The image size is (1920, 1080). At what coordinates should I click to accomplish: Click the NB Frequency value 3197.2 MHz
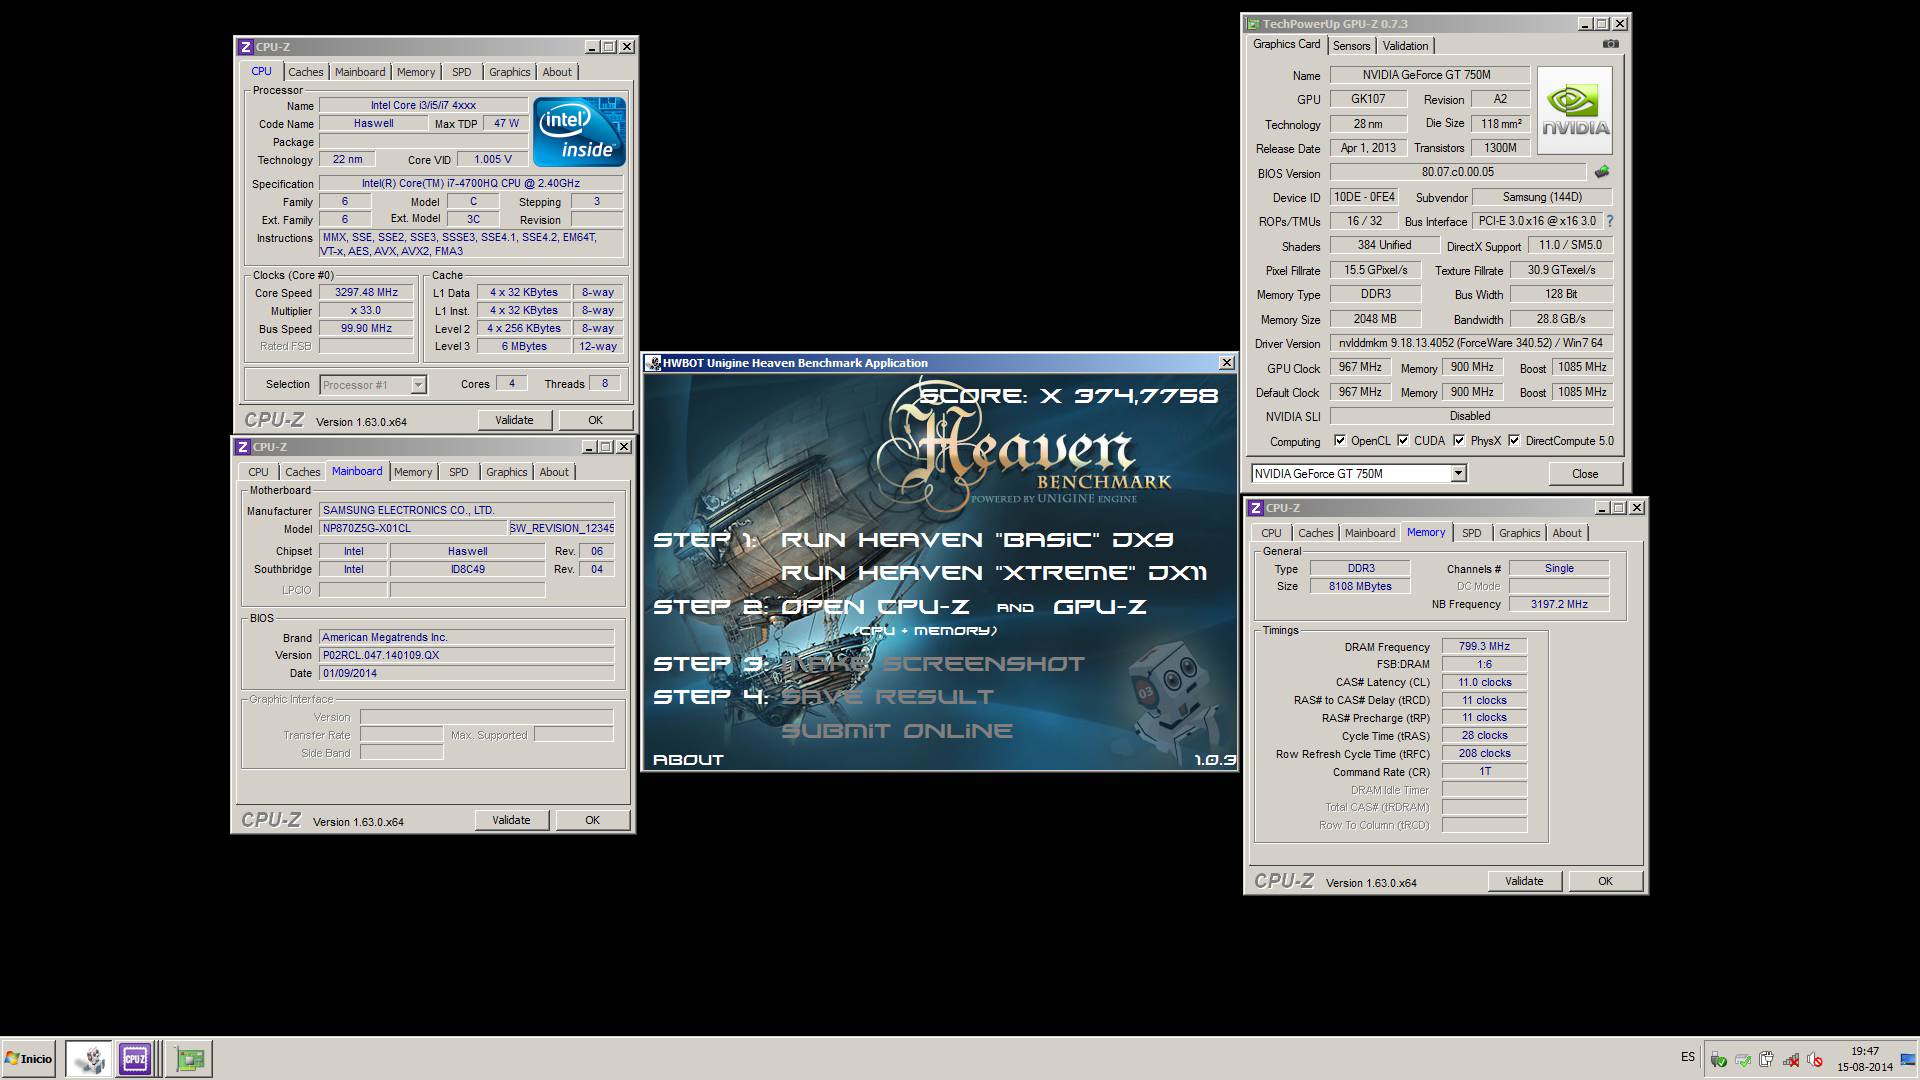point(1558,604)
